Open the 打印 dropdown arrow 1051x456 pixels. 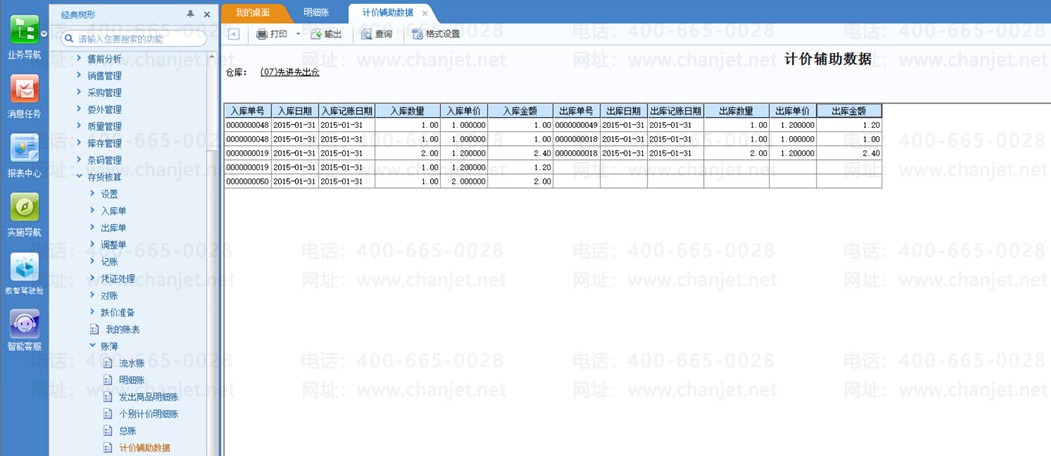(298, 34)
